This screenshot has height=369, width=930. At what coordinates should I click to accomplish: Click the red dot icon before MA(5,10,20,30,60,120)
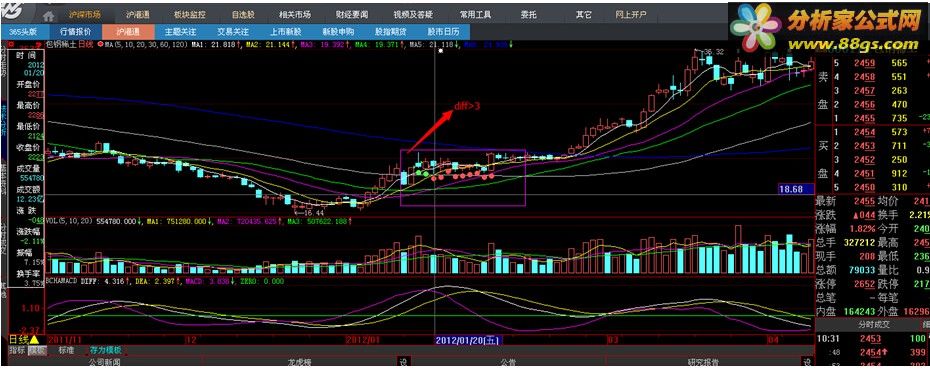[101, 44]
